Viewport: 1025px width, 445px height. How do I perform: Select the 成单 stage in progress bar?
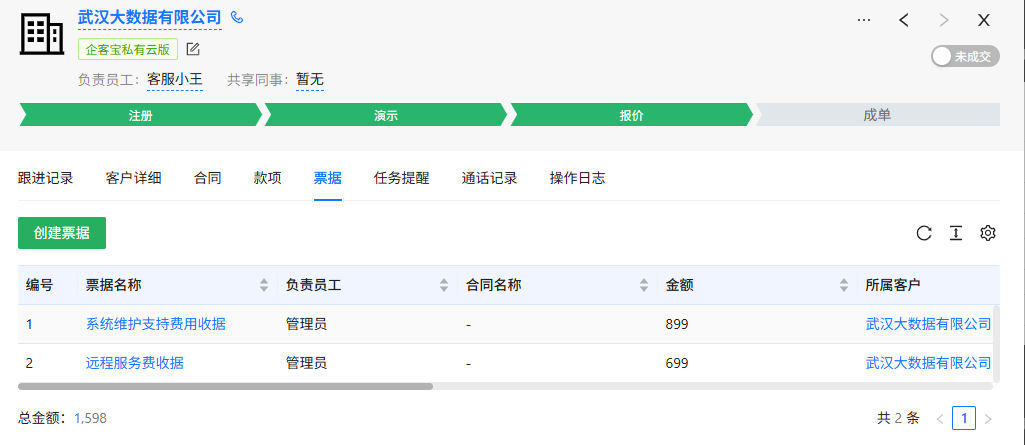coord(877,115)
